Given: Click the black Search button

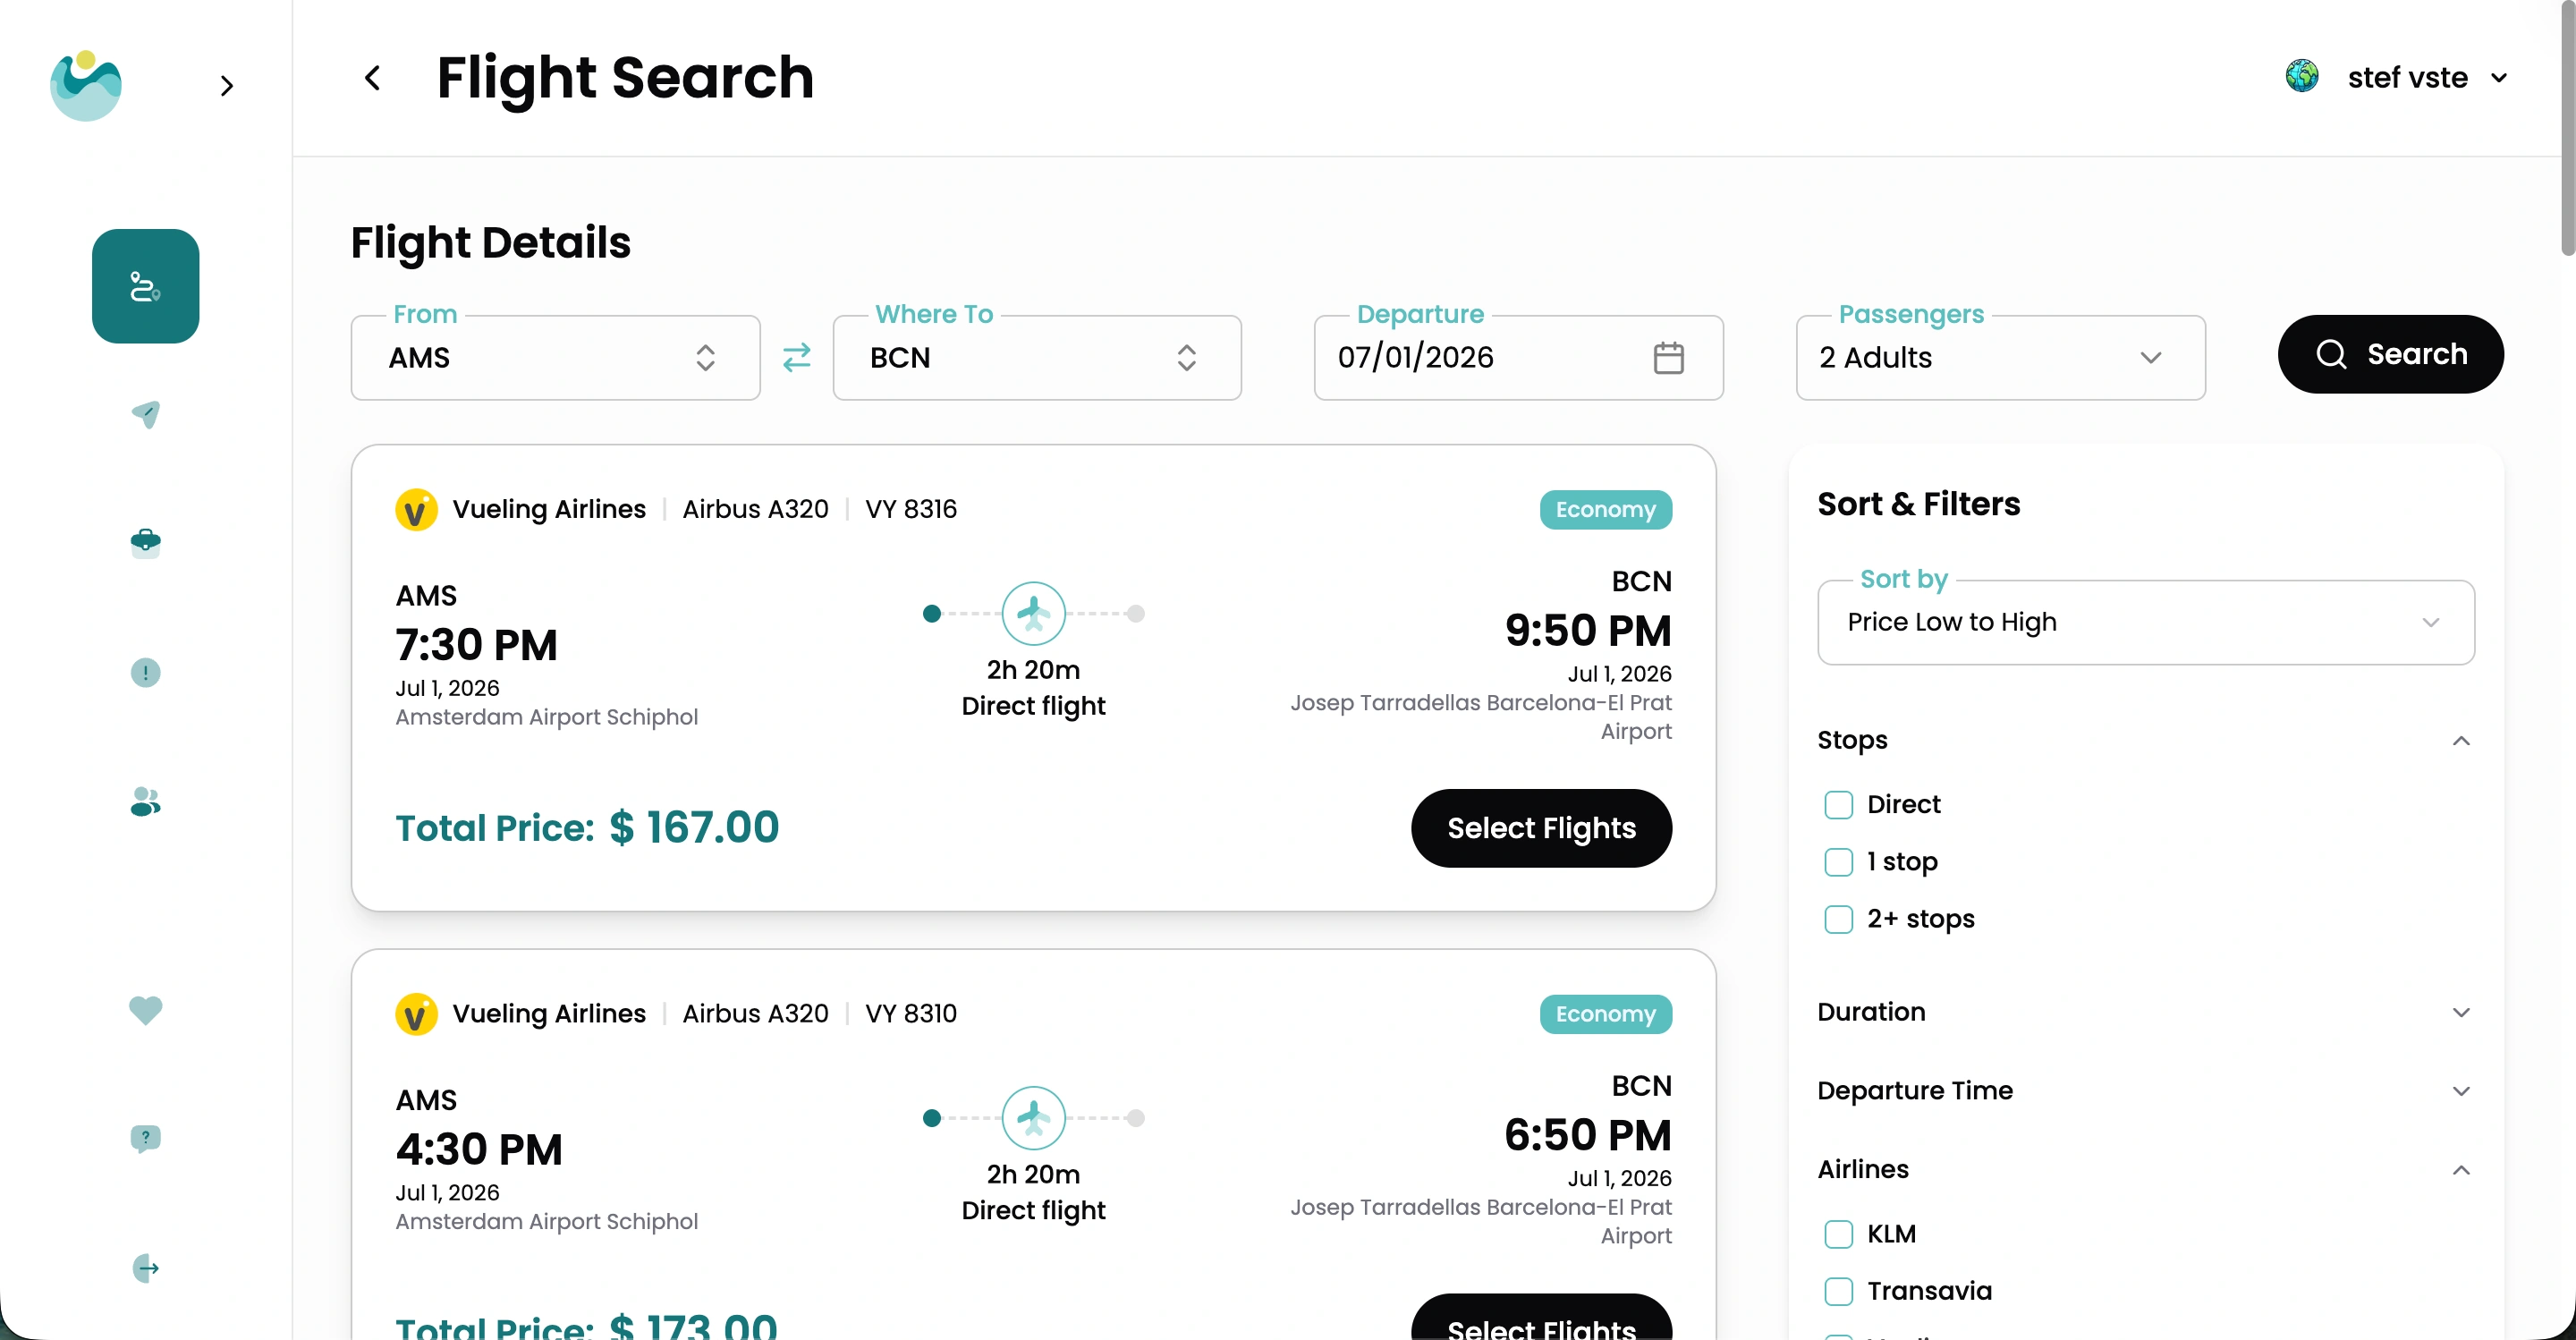Looking at the screenshot, I should 2390,354.
